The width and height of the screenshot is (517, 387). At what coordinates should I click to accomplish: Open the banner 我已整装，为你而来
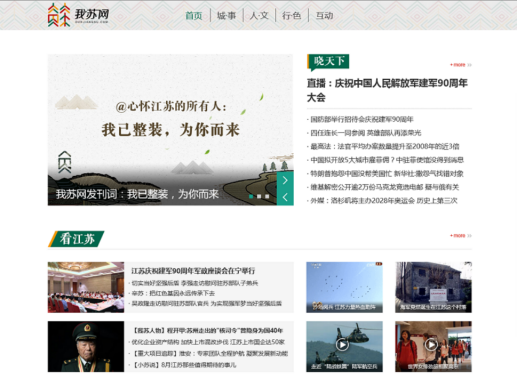170,129
